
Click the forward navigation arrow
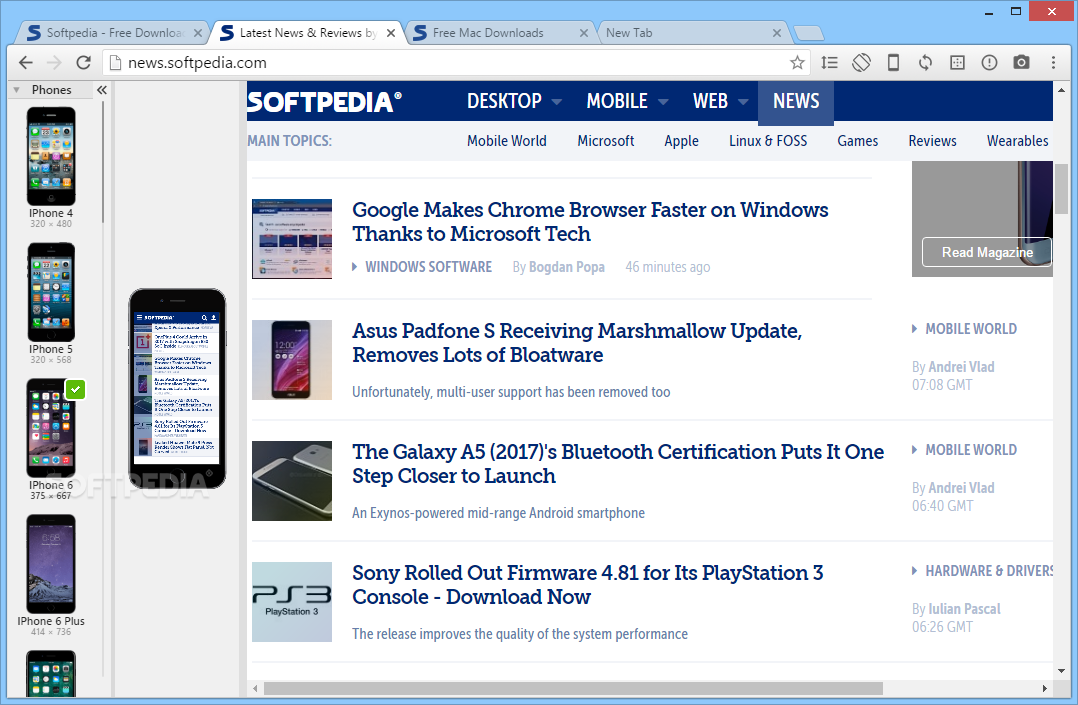coord(54,63)
